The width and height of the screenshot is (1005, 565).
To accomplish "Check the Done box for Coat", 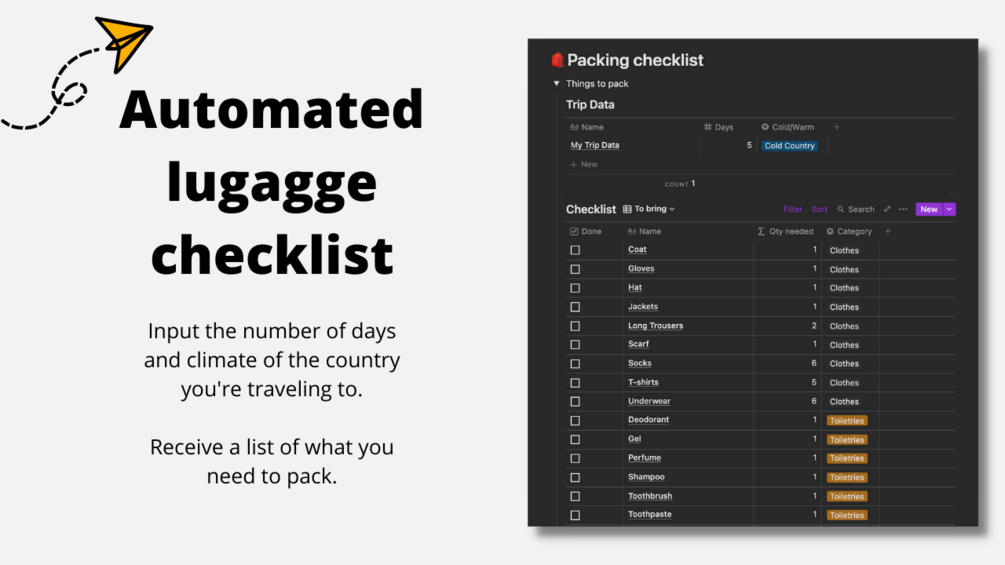I will point(575,250).
